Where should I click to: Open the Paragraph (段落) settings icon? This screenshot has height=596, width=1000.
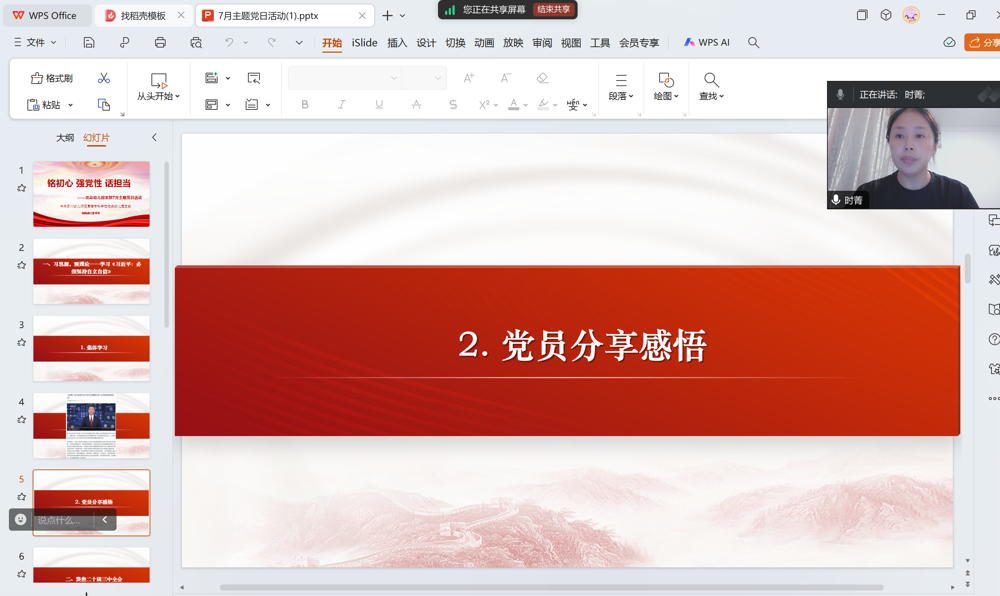[x=621, y=88]
